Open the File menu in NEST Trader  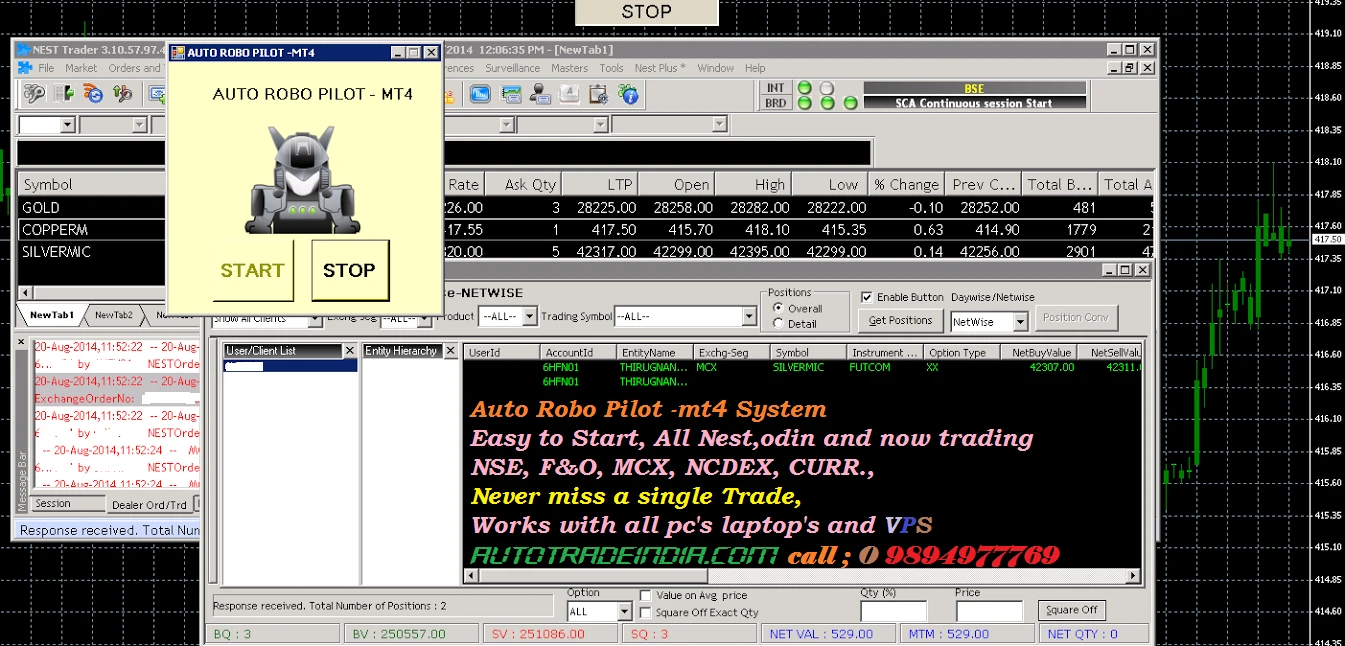[x=46, y=68]
